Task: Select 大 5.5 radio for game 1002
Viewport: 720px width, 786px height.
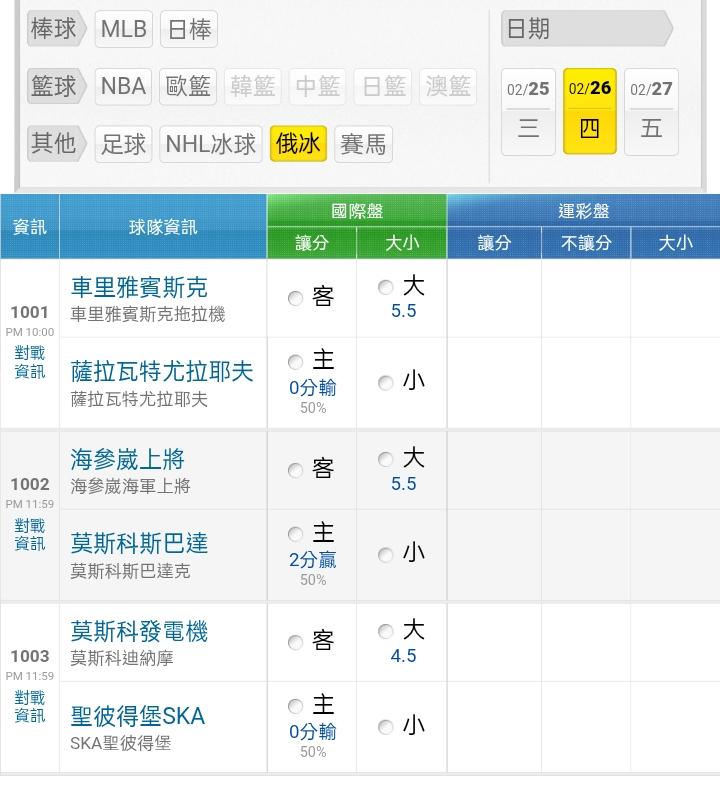Action: pyautogui.click(x=385, y=459)
